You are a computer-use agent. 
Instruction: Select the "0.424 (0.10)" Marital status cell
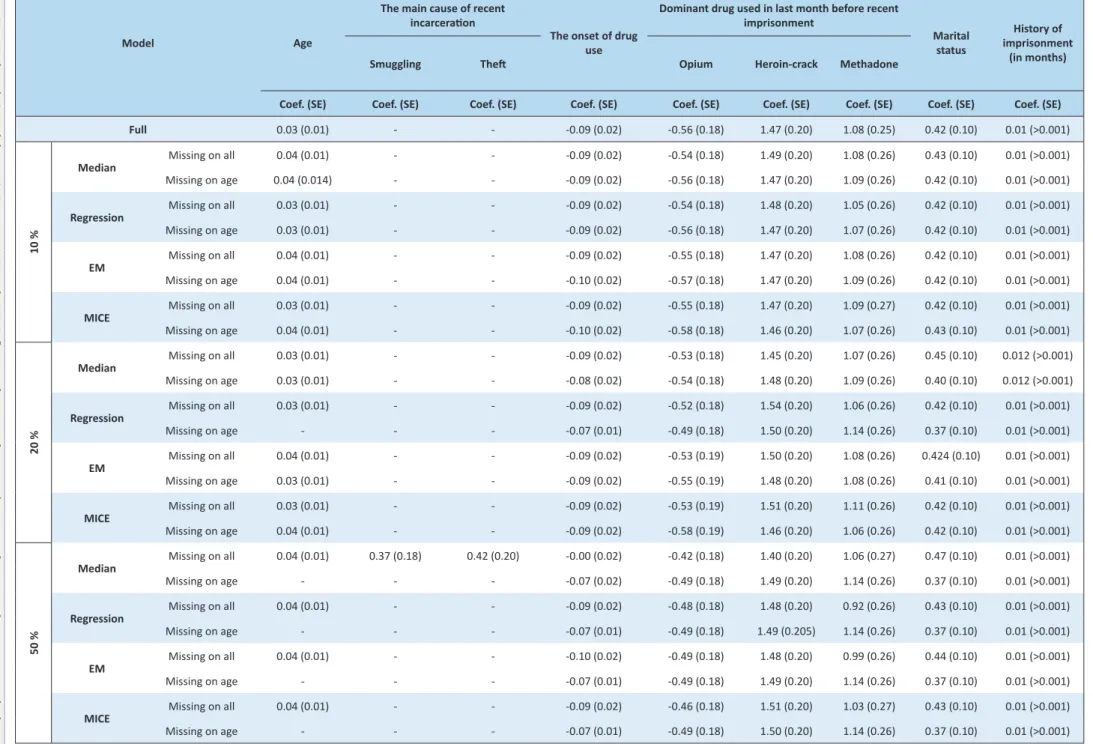pyautogui.click(x=951, y=455)
